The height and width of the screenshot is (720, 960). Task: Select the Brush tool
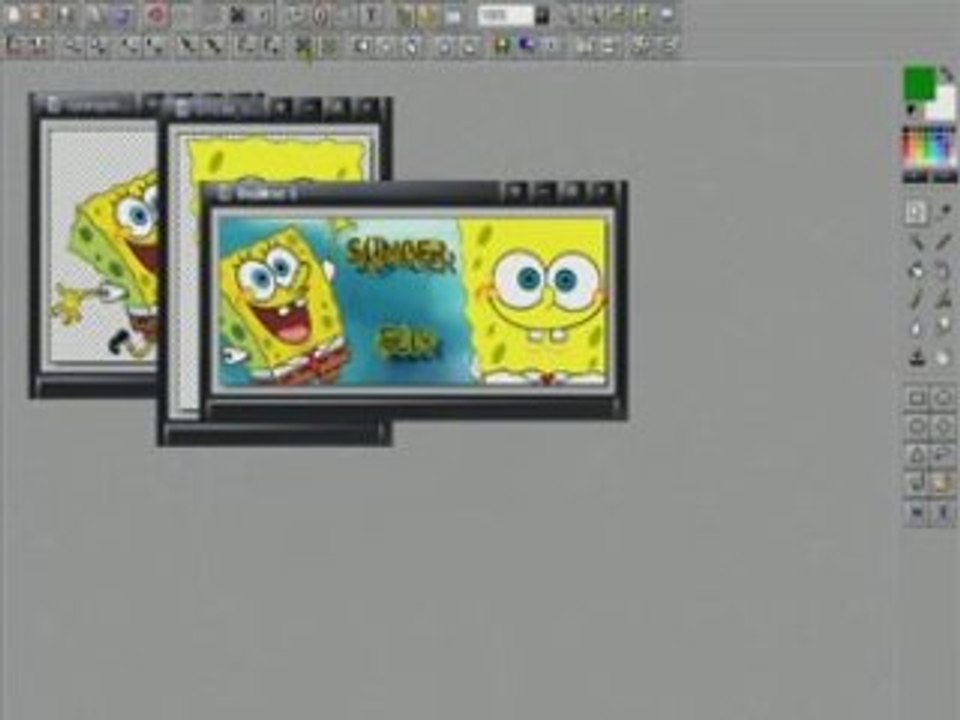click(916, 299)
